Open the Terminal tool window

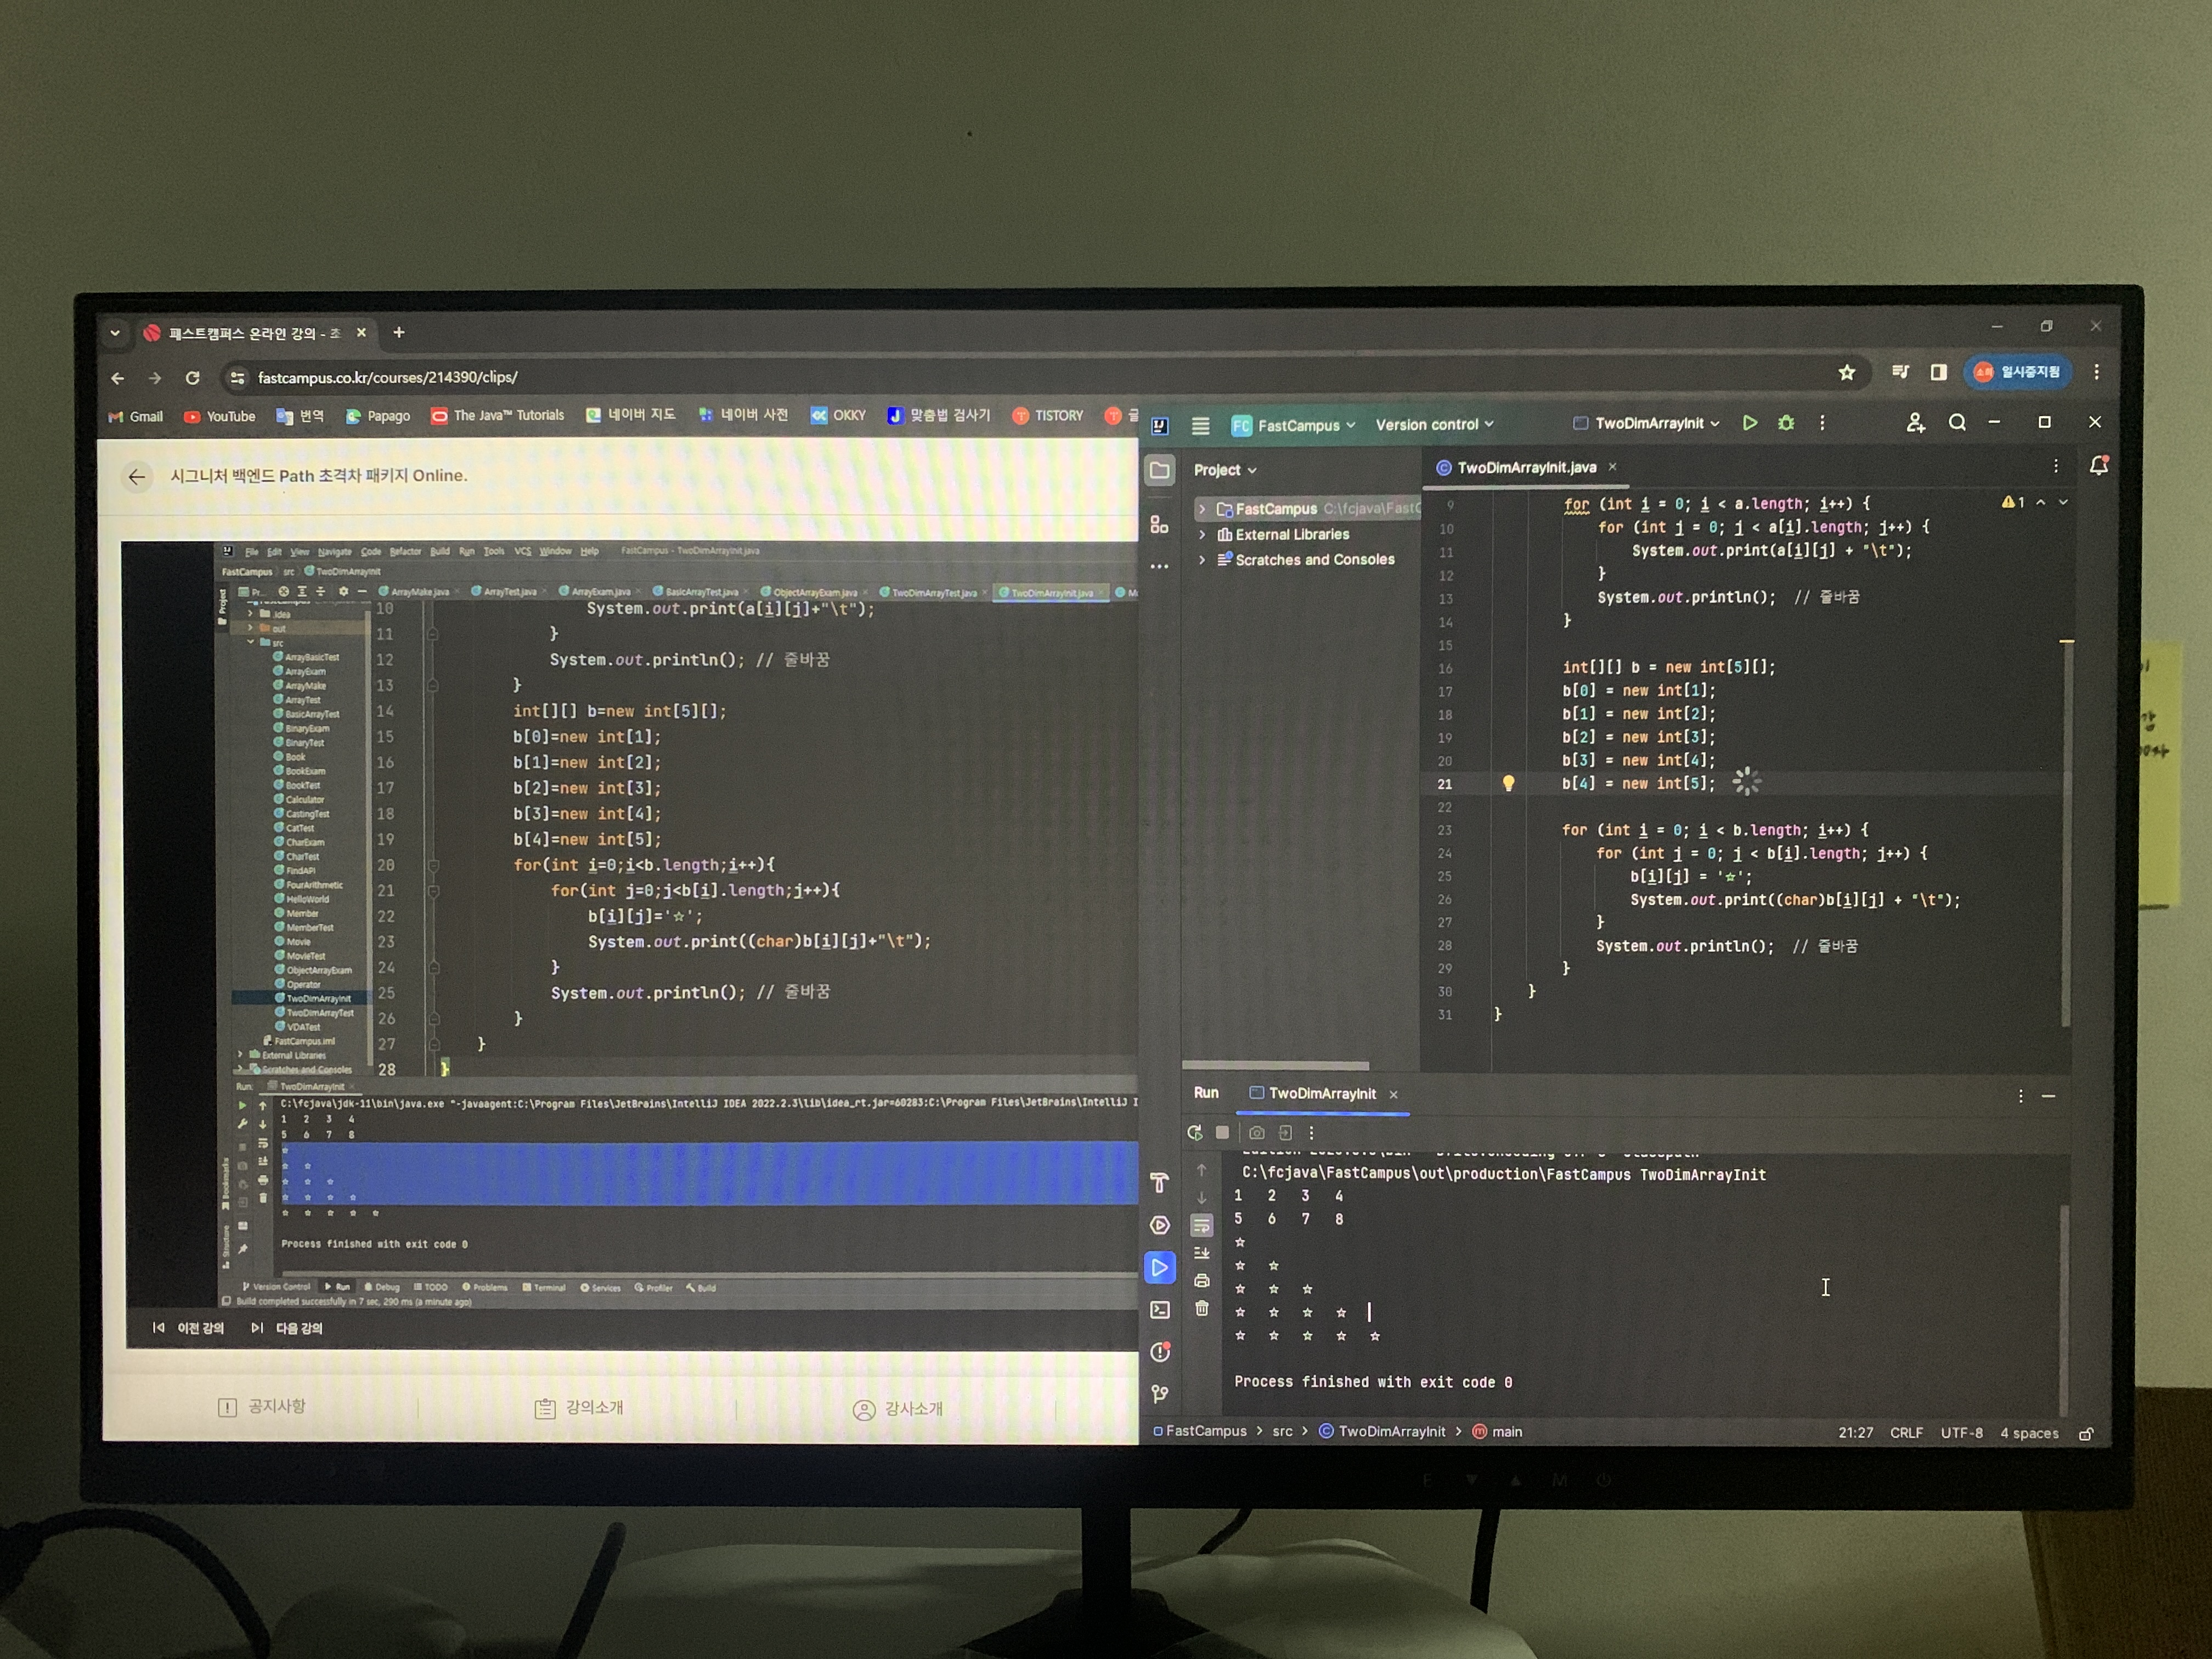point(1160,1310)
